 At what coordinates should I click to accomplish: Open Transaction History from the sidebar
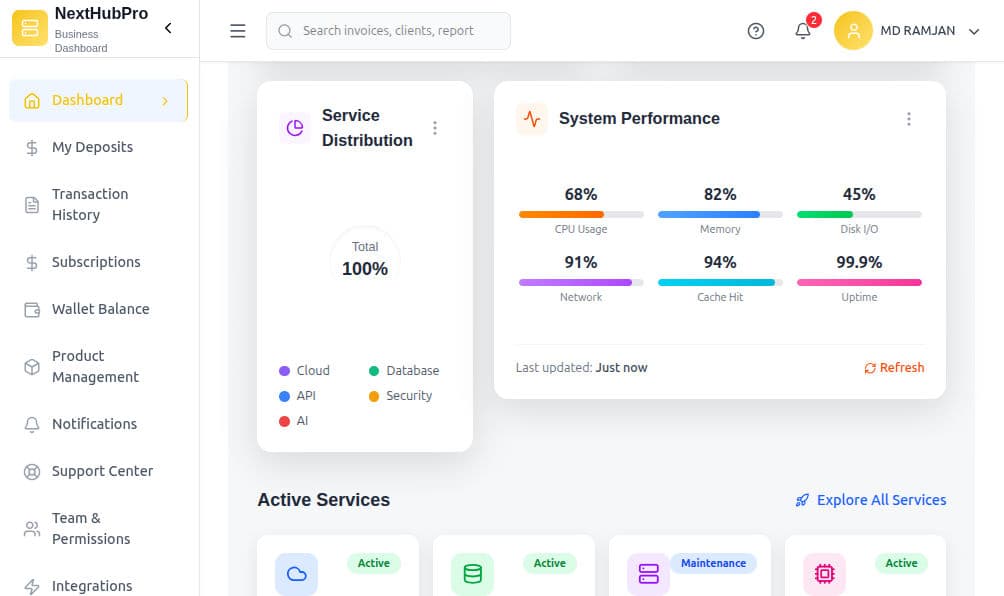(92, 204)
